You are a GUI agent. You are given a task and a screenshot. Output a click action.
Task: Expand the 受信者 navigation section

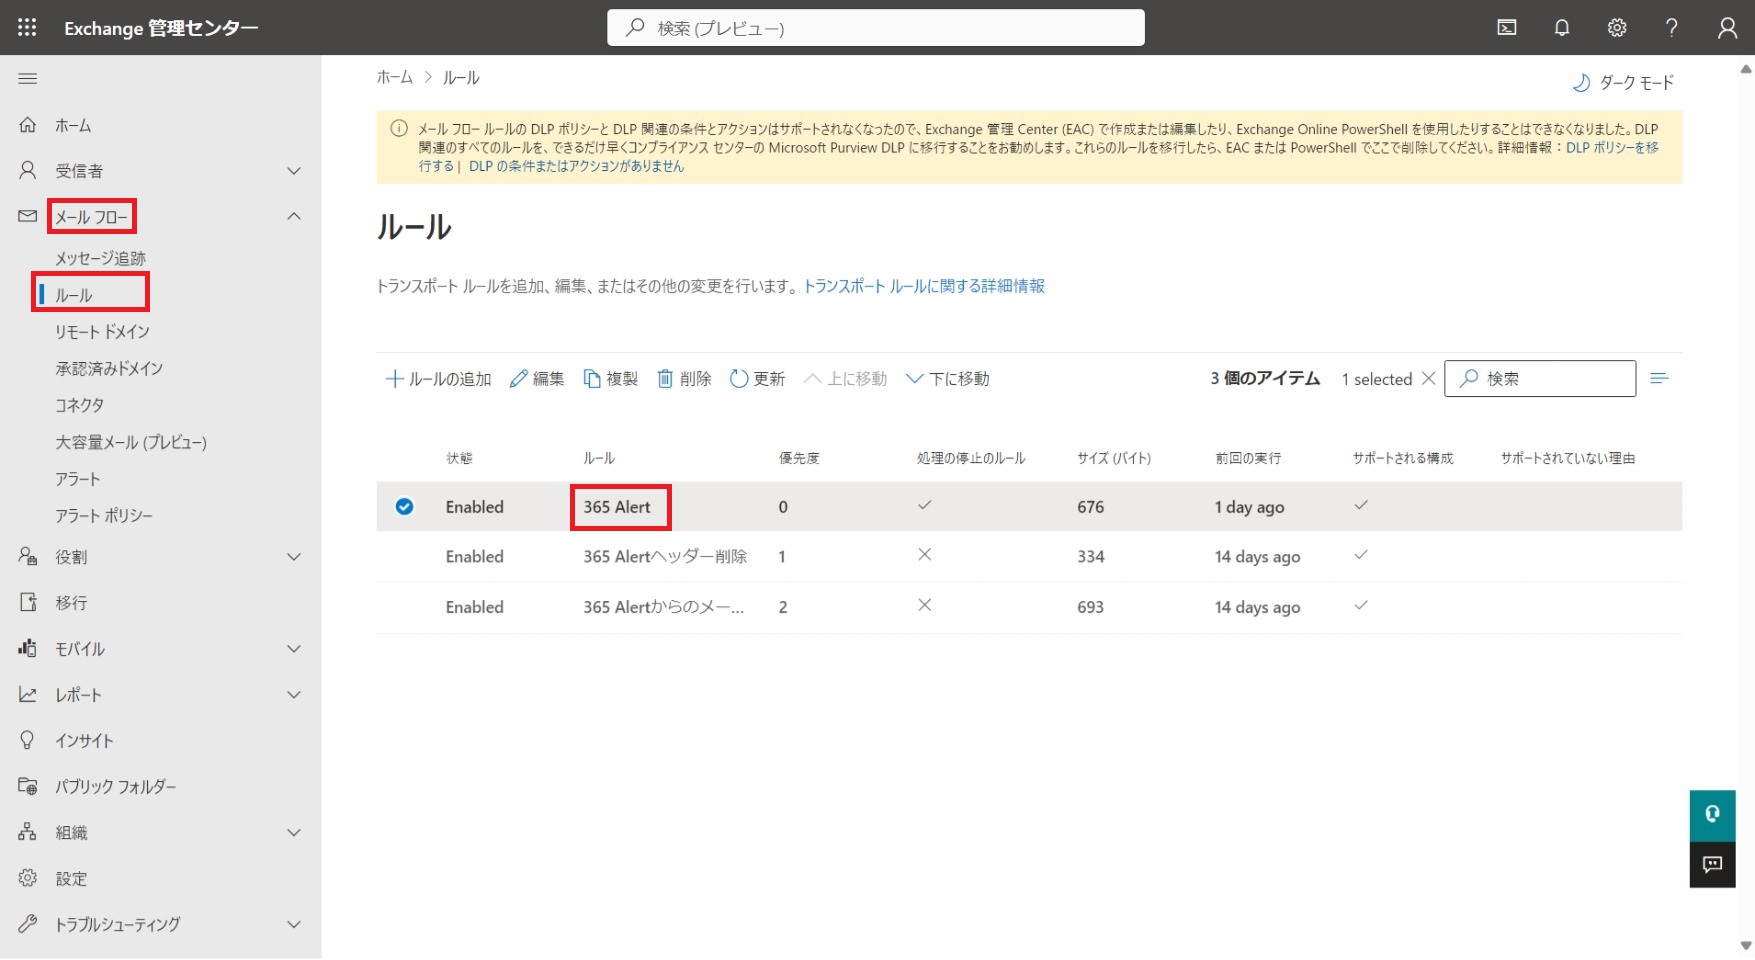pyautogui.click(x=294, y=171)
